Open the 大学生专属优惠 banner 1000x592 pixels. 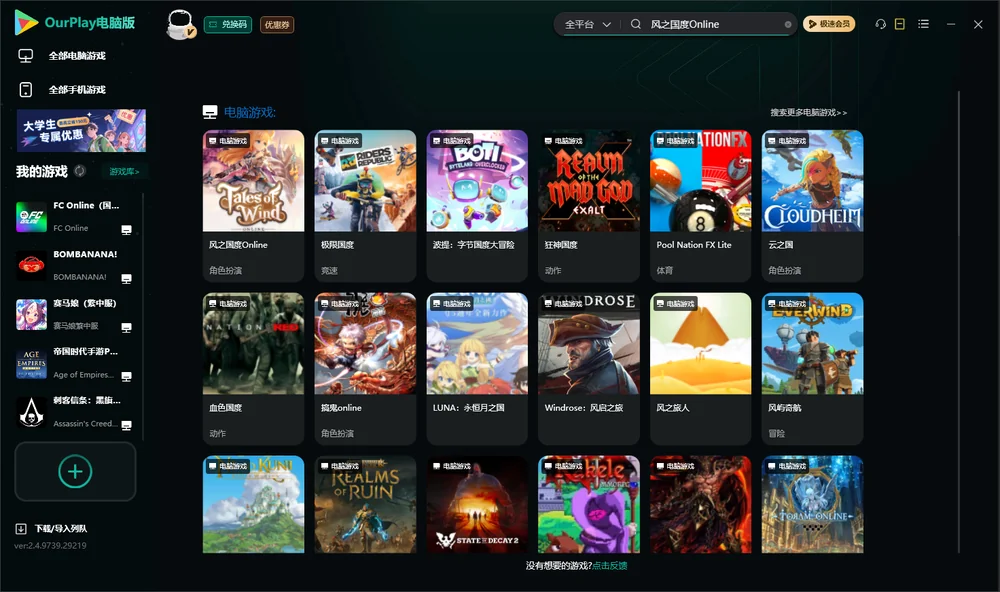coord(81,131)
